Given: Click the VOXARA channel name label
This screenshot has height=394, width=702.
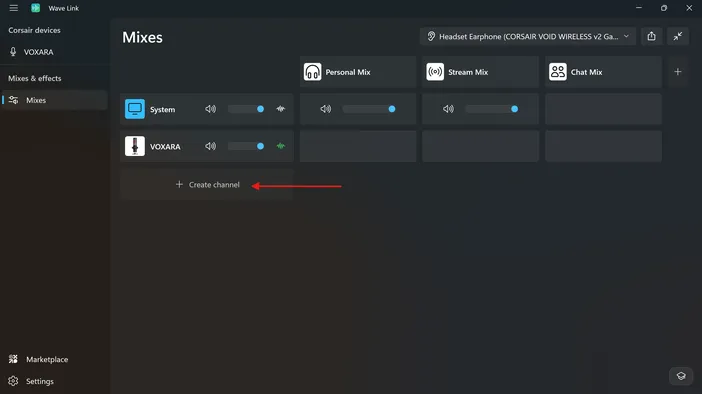Looking at the screenshot, I should [165, 147].
